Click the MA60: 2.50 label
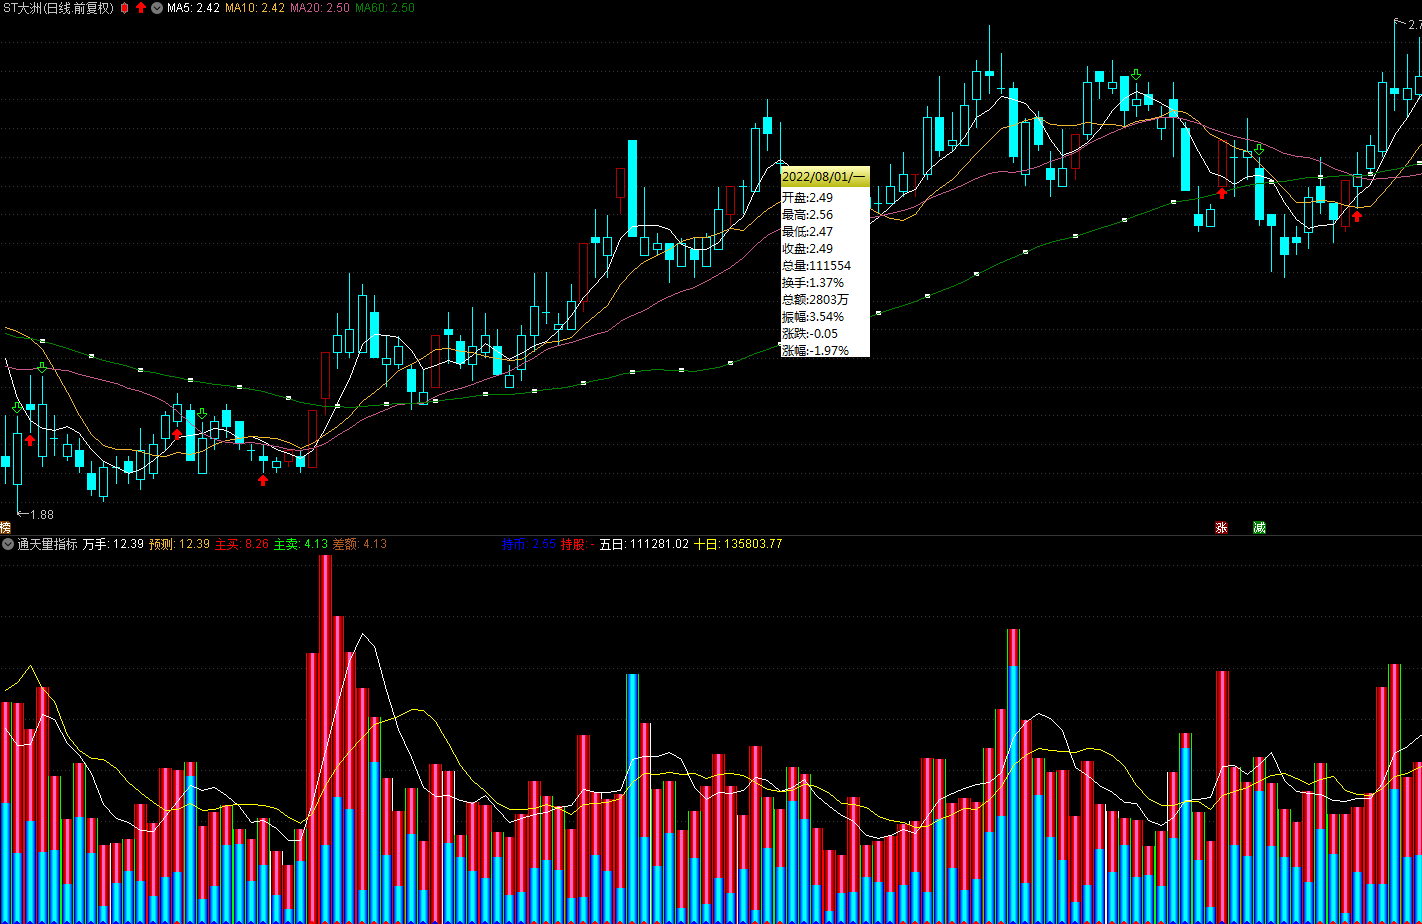The width and height of the screenshot is (1422, 924). coord(385,8)
